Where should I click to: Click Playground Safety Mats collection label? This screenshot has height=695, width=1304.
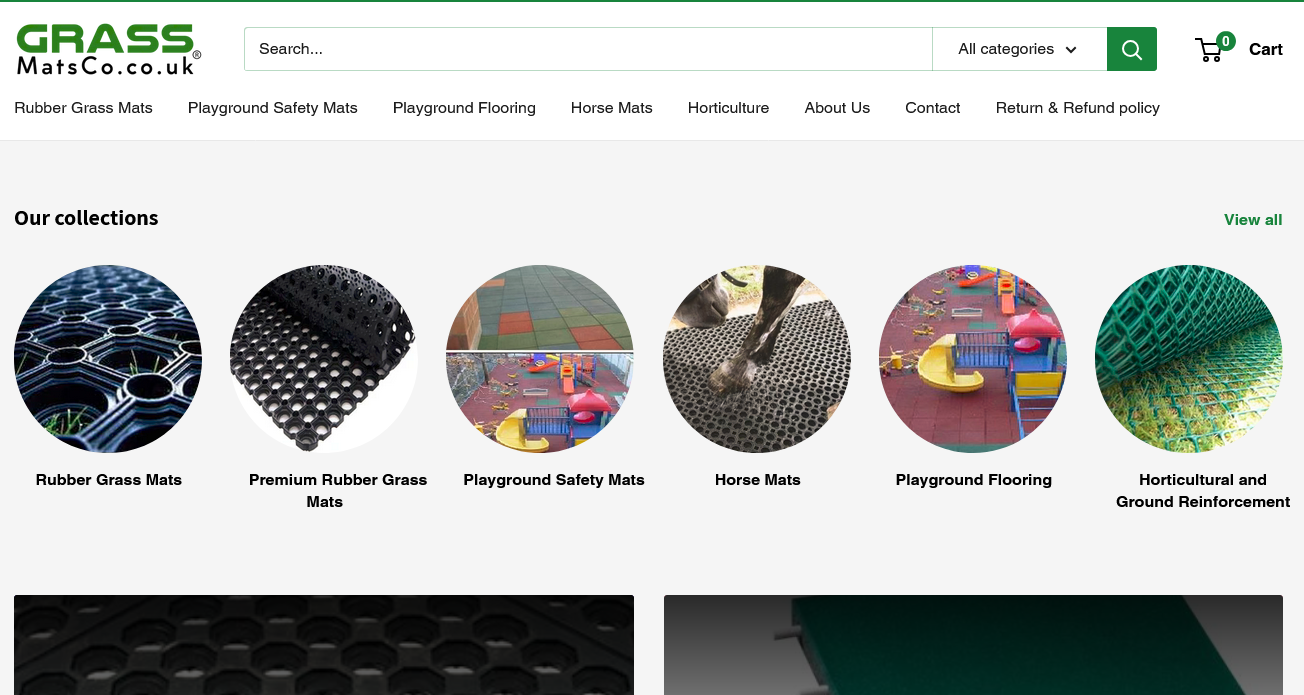(x=554, y=480)
